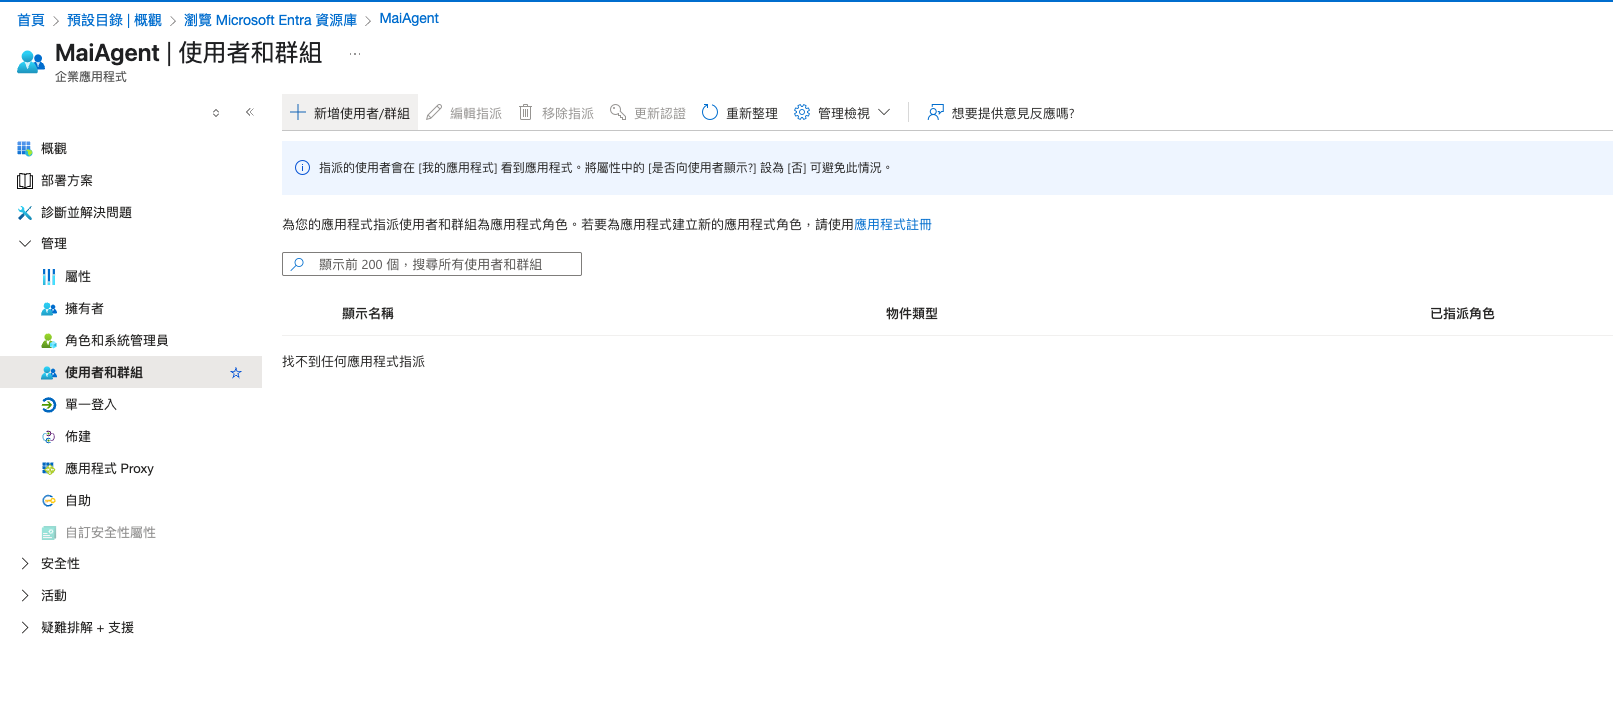Expand the 安全性 section
The height and width of the screenshot is (708, 1613).
(25, 564)
